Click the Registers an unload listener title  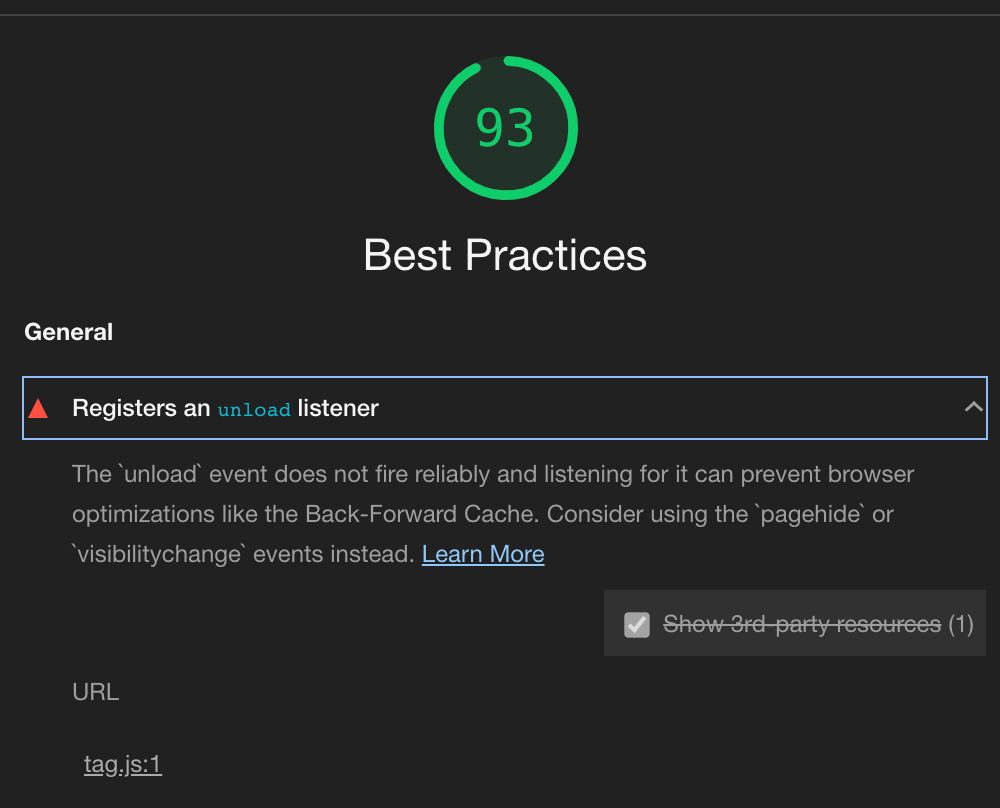(x=225, y=408)
